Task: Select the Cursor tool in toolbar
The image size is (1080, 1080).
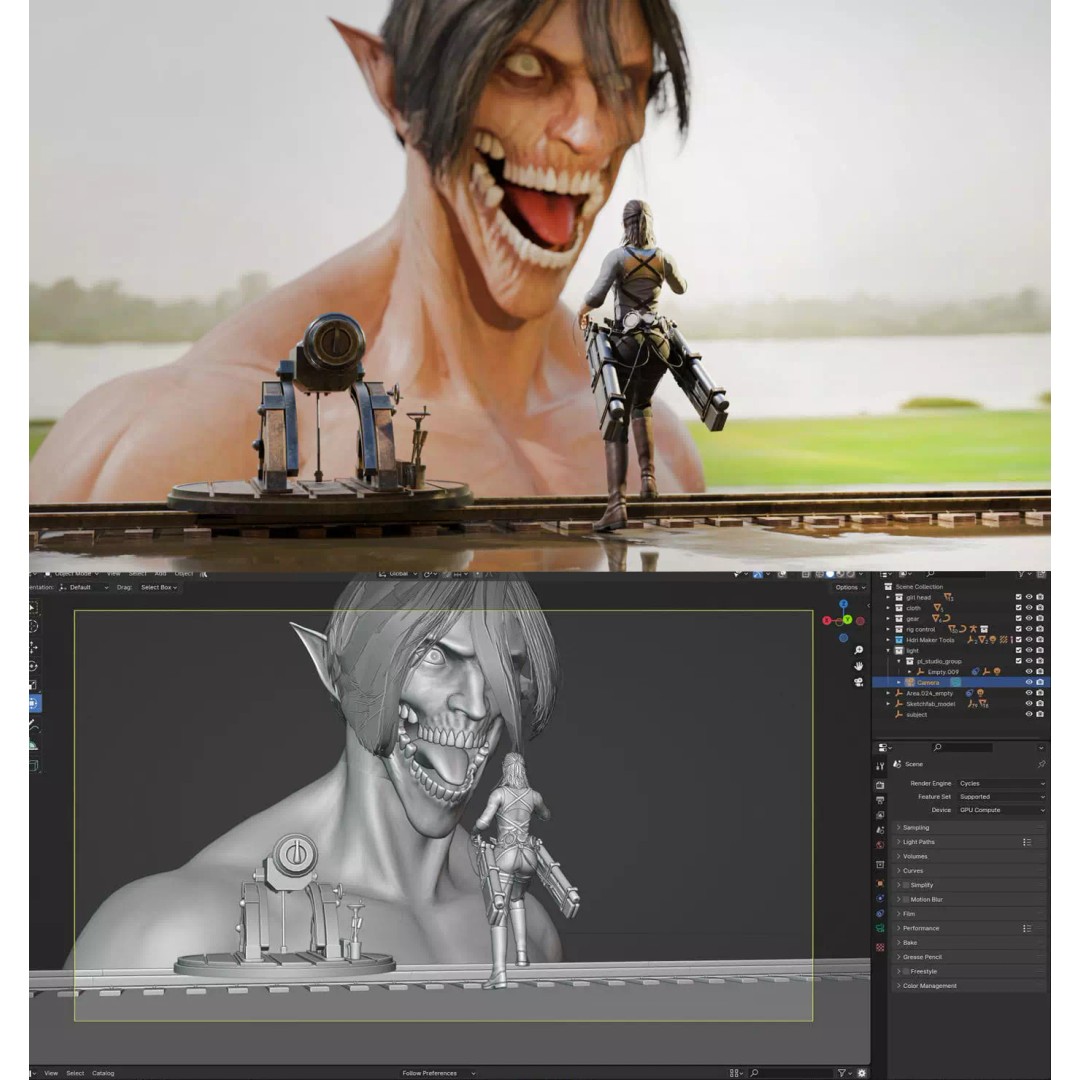Action: pyautogui.click(x=34, y=626)
